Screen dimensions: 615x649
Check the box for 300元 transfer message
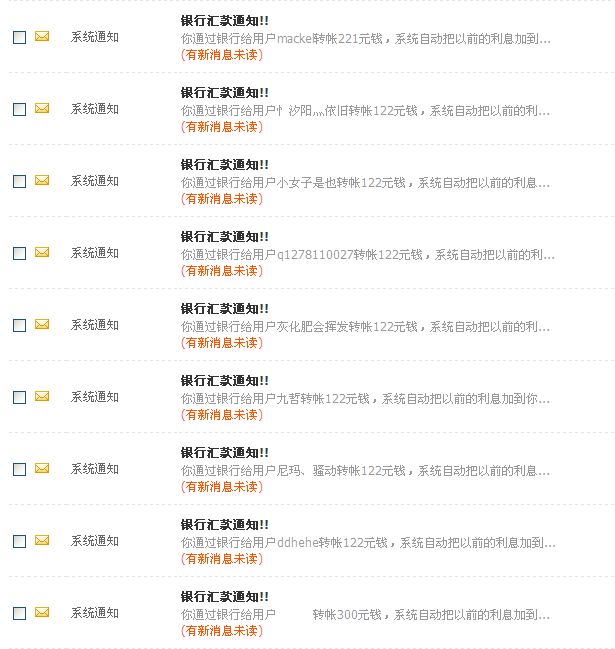(19, 613)
